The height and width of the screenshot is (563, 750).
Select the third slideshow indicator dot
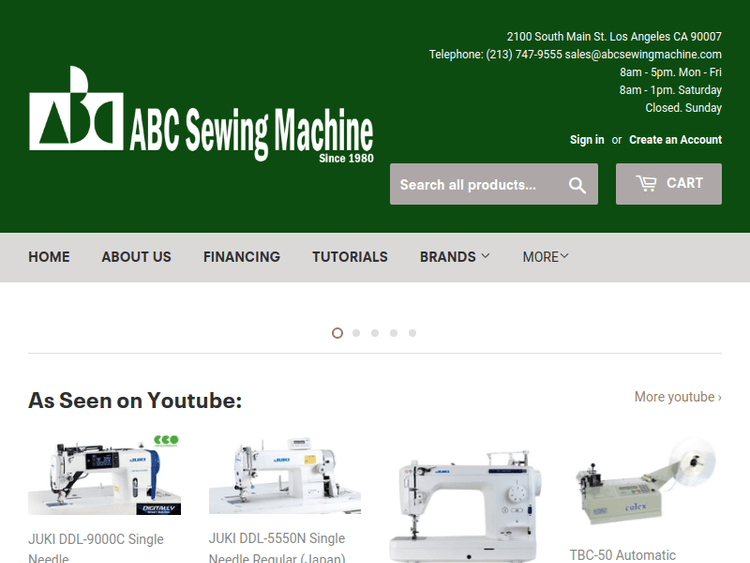pos(375,333)
